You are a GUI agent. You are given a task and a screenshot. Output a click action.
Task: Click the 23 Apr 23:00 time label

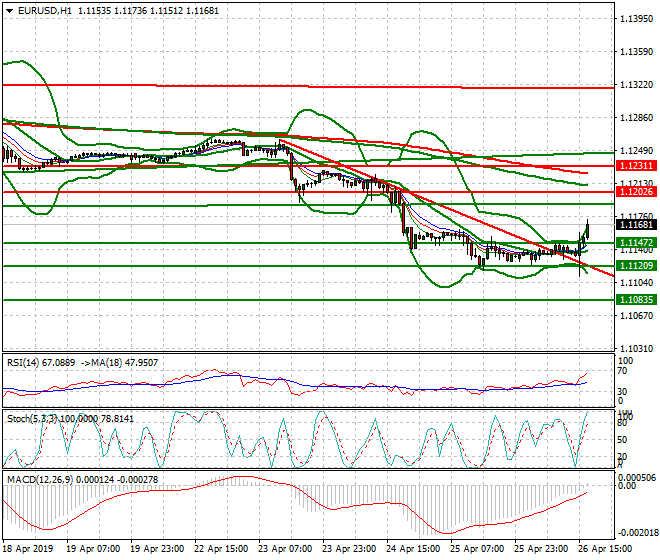pyautogui.click(x=349, y=549)
